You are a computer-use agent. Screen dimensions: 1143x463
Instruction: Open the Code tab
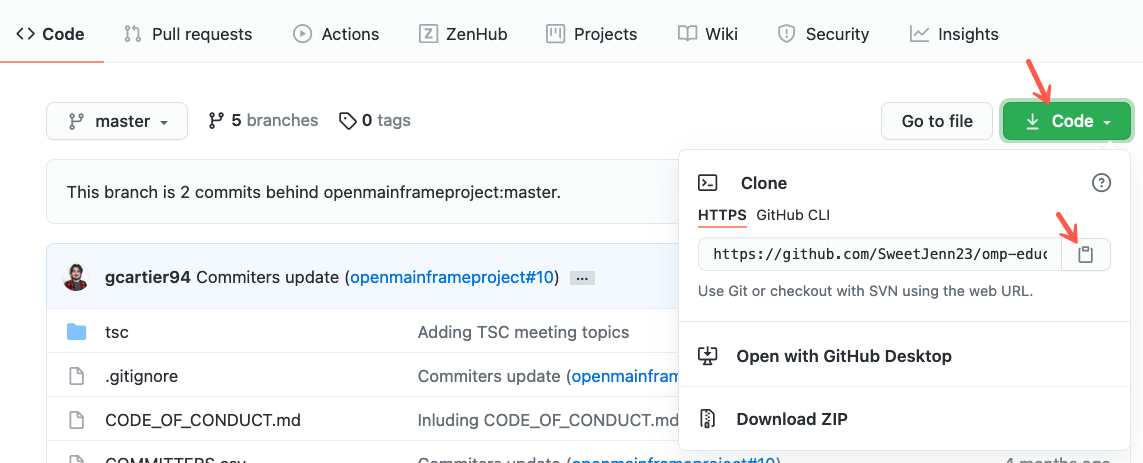[50, 34]
